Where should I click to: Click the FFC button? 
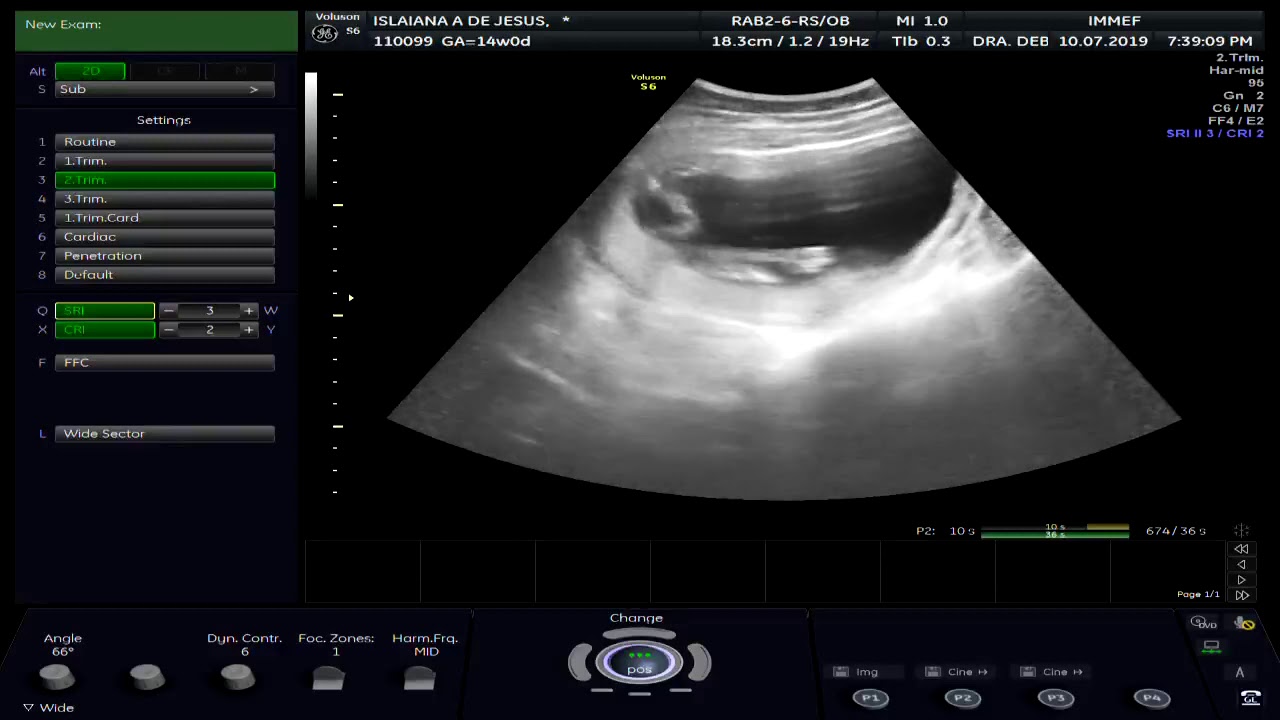[165, 363]
